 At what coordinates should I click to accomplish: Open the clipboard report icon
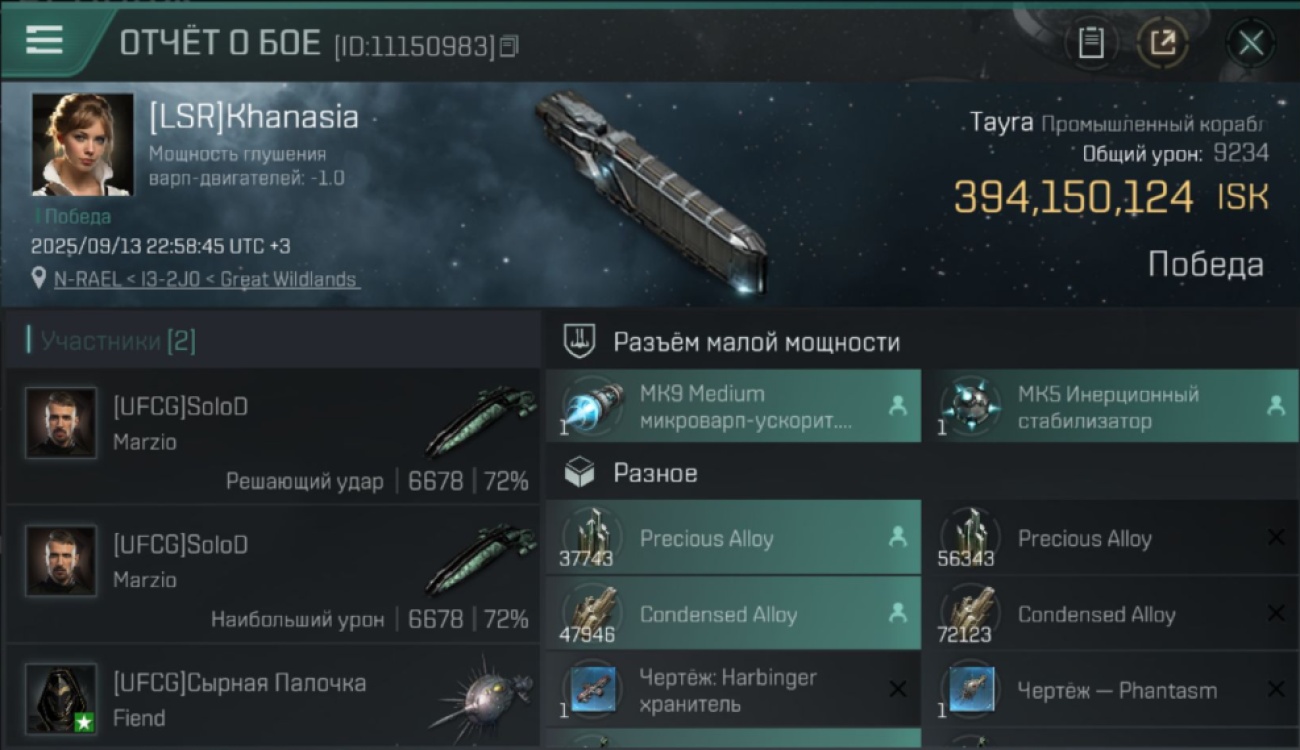pos(1091,42)
